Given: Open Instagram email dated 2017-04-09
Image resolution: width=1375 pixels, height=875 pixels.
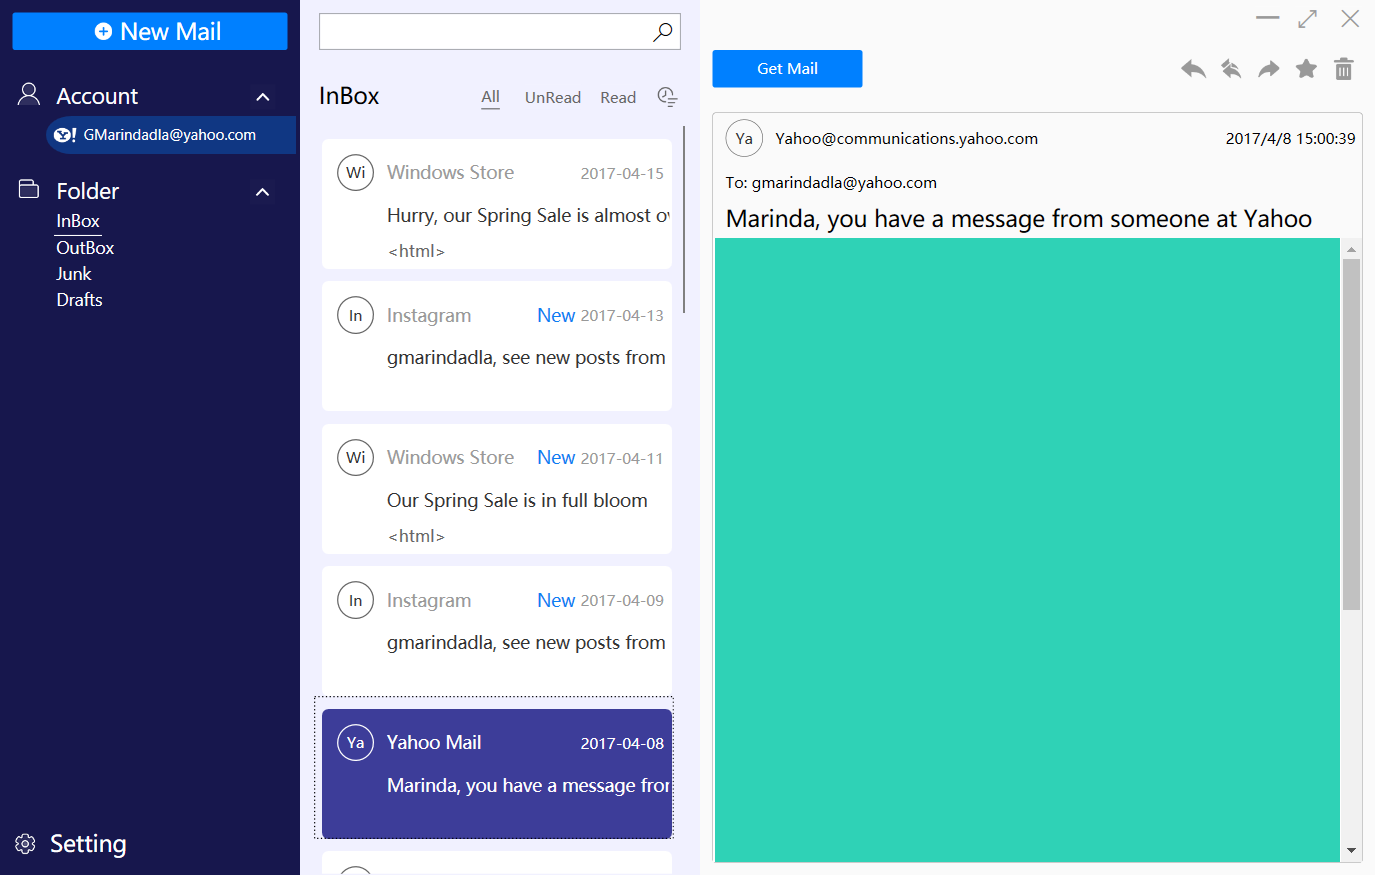Looking at the screenshot, I should pyautogui.click(x=497, y=631).
